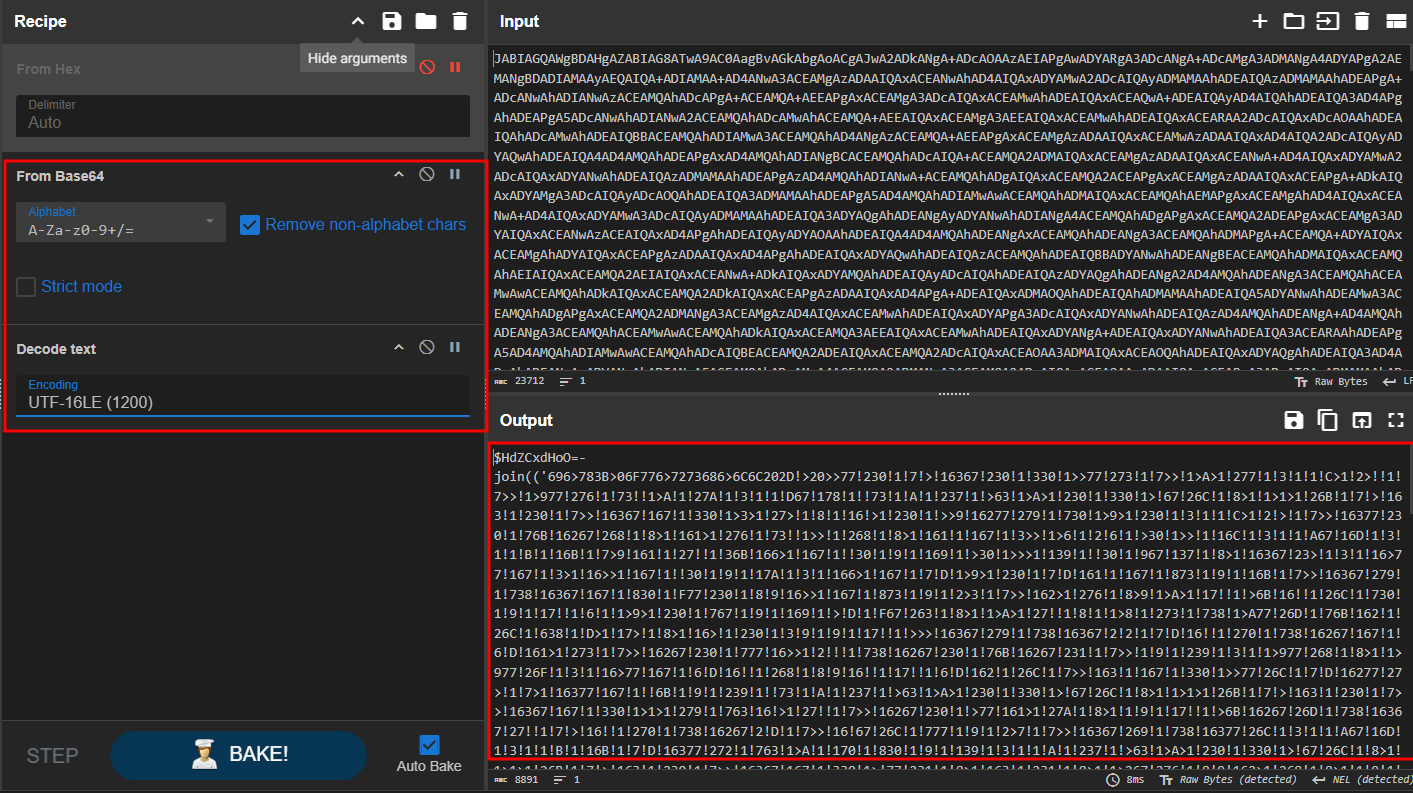Screen dimensions: 1413x793
Task: Copy output to clipboard
Action: 1327,420
